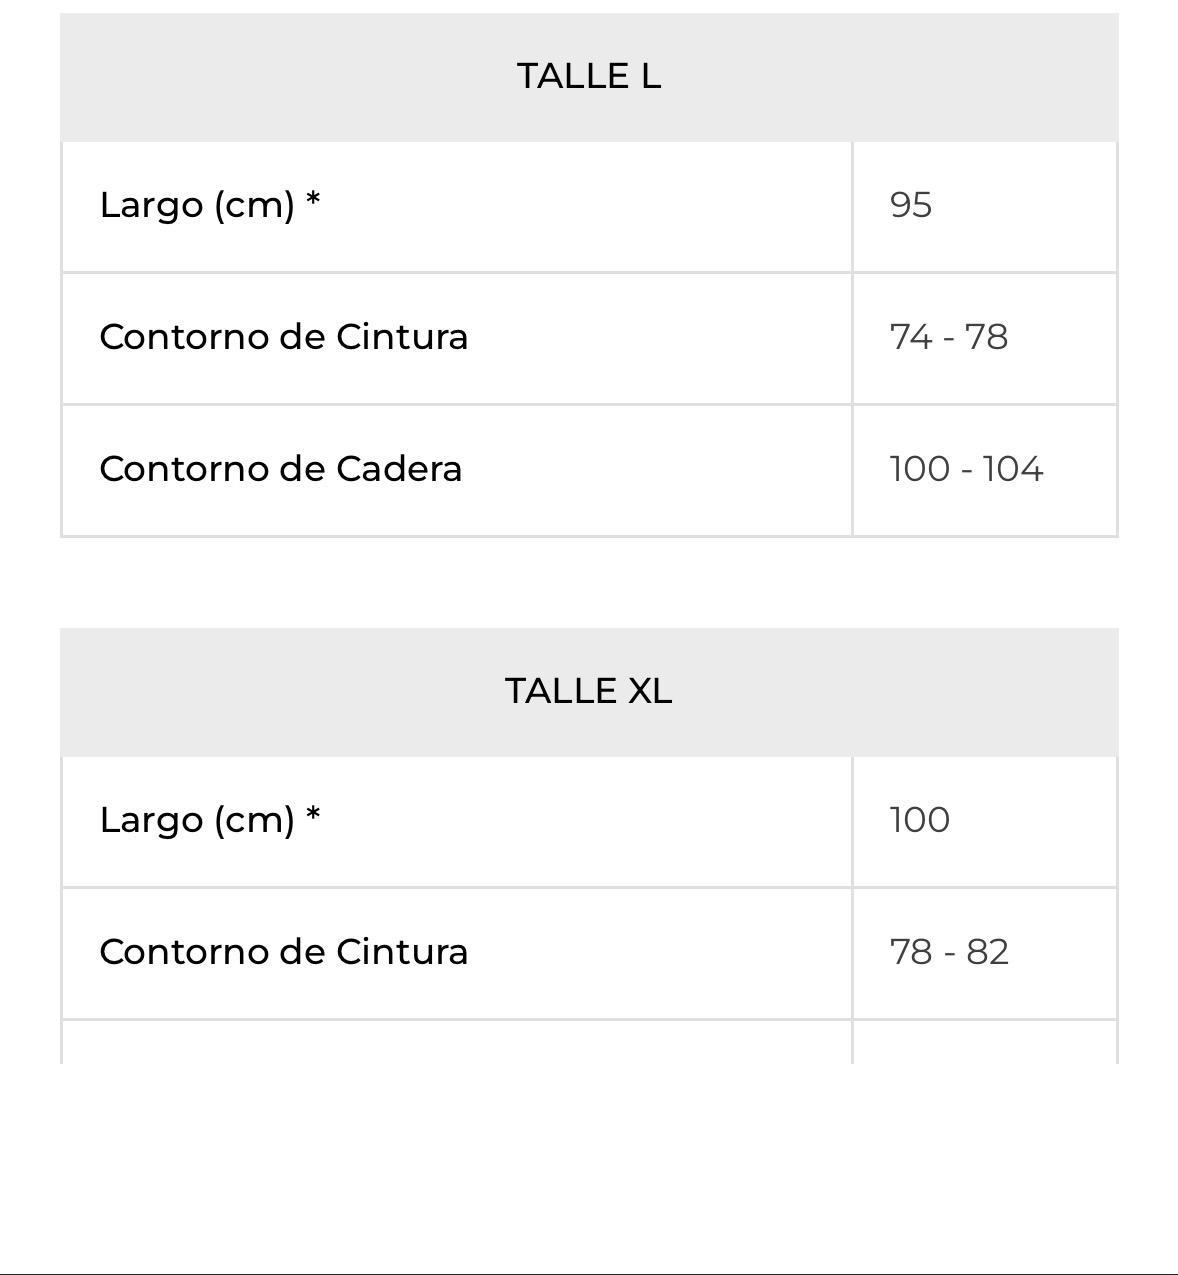1178x1275 pixels.
Task: Click the 100 length value for TALLE XL
Action: (919, 820)
